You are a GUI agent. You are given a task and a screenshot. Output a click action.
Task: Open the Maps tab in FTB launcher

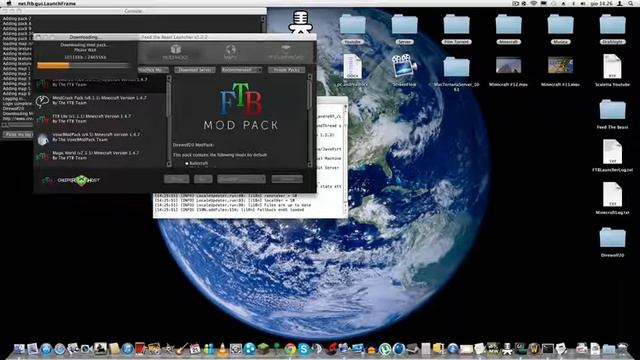231,52
